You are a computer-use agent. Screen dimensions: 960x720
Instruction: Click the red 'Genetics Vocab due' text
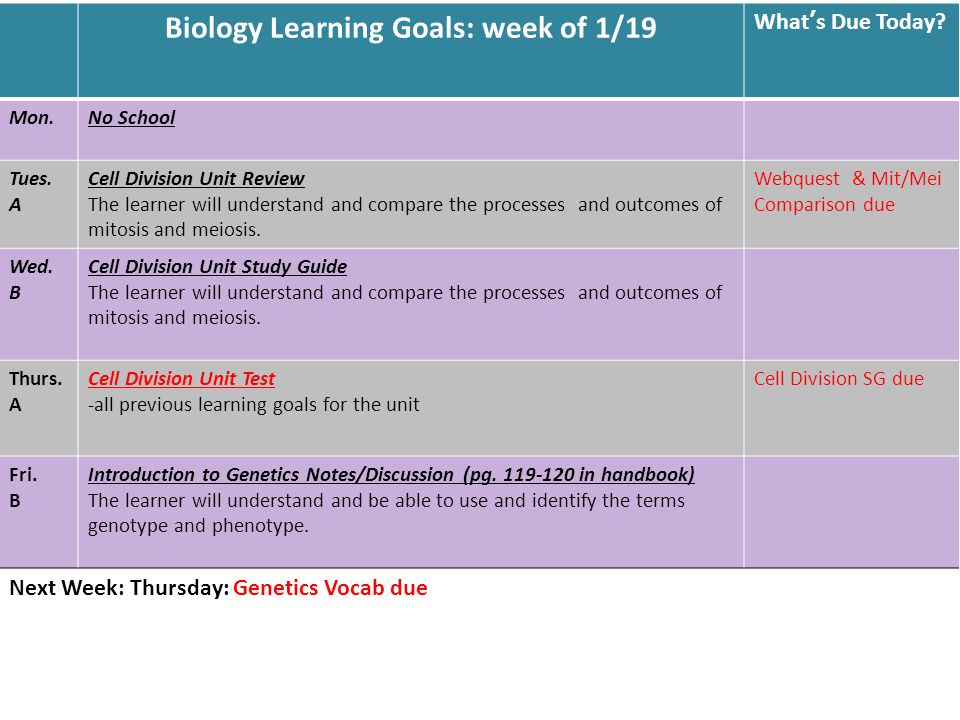point(330,588)
